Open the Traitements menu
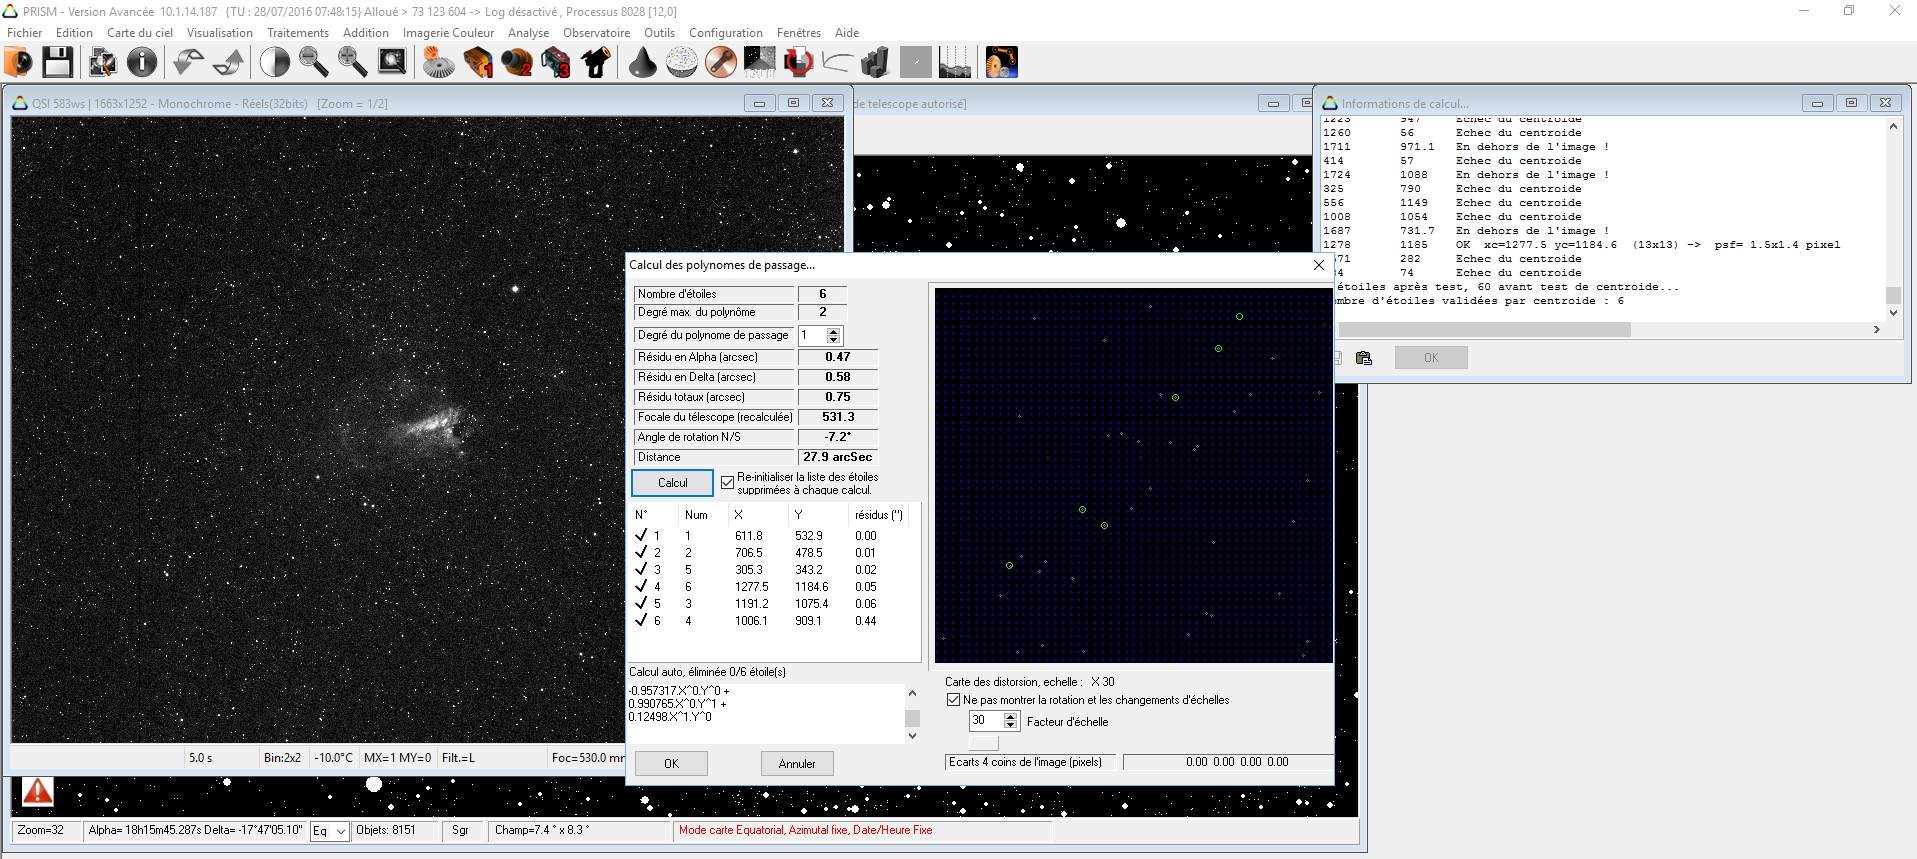This screenshot has width=1917, height=859. tap(297, 33)
